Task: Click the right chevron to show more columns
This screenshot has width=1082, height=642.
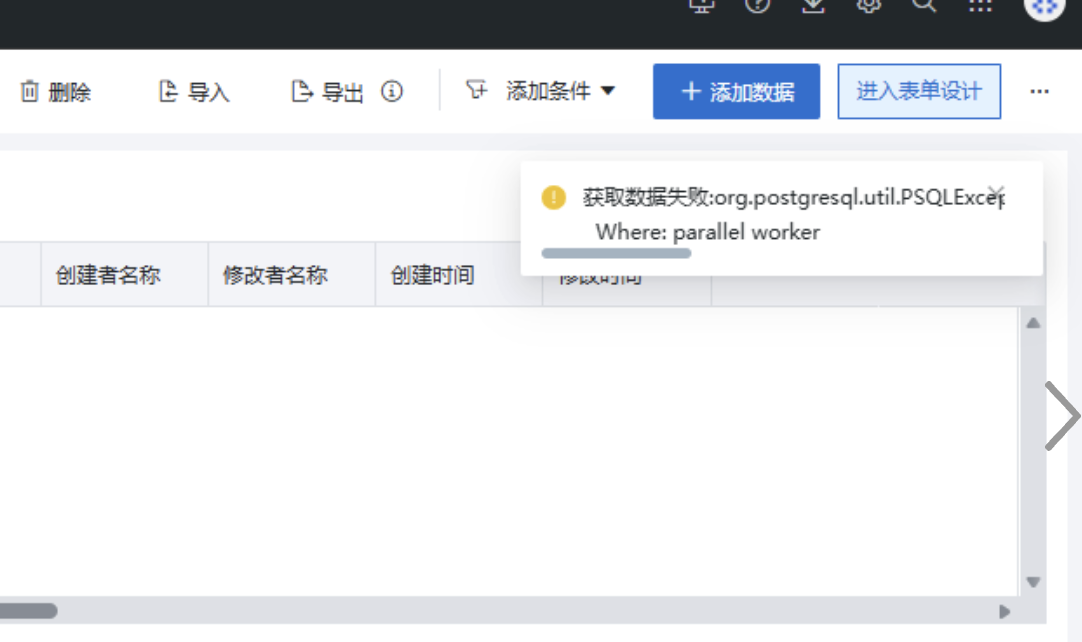Action: coord(1063,415)
